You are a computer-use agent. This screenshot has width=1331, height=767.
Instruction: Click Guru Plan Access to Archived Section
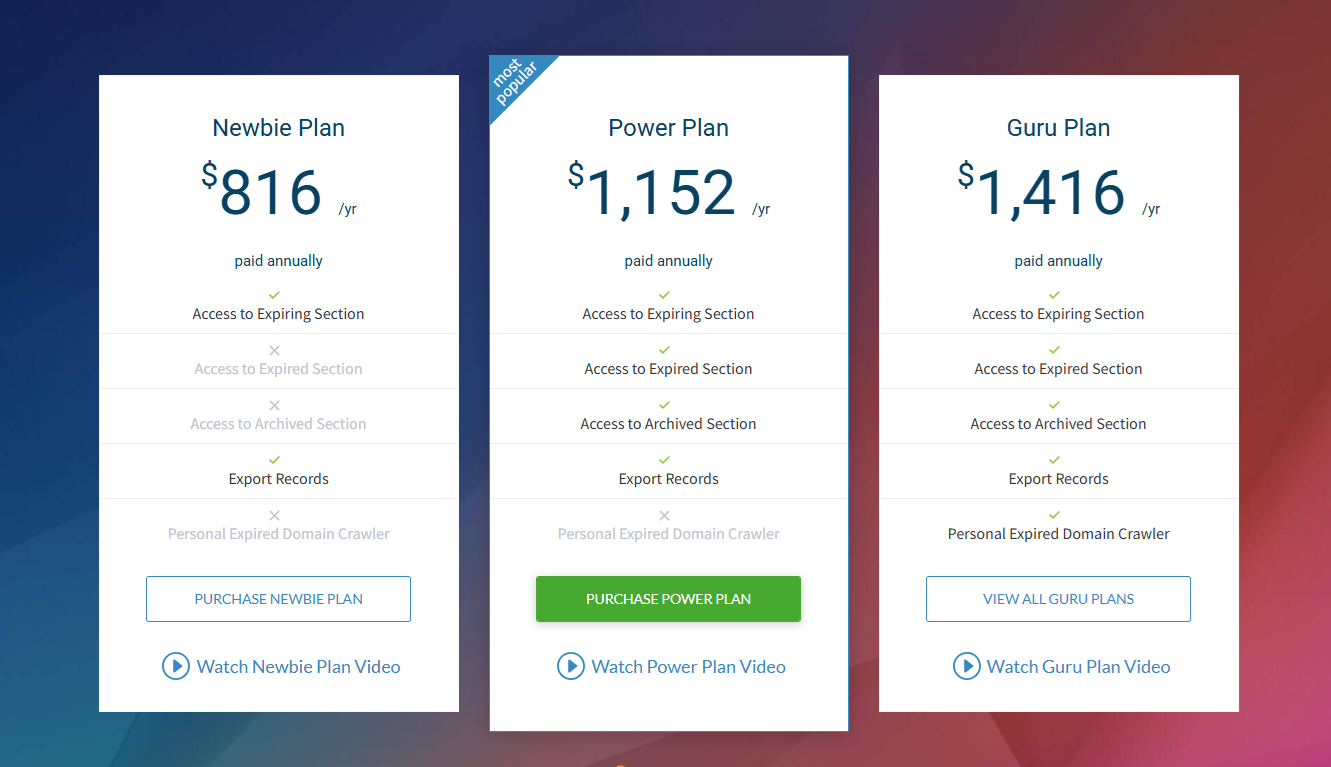point(1058,424)
